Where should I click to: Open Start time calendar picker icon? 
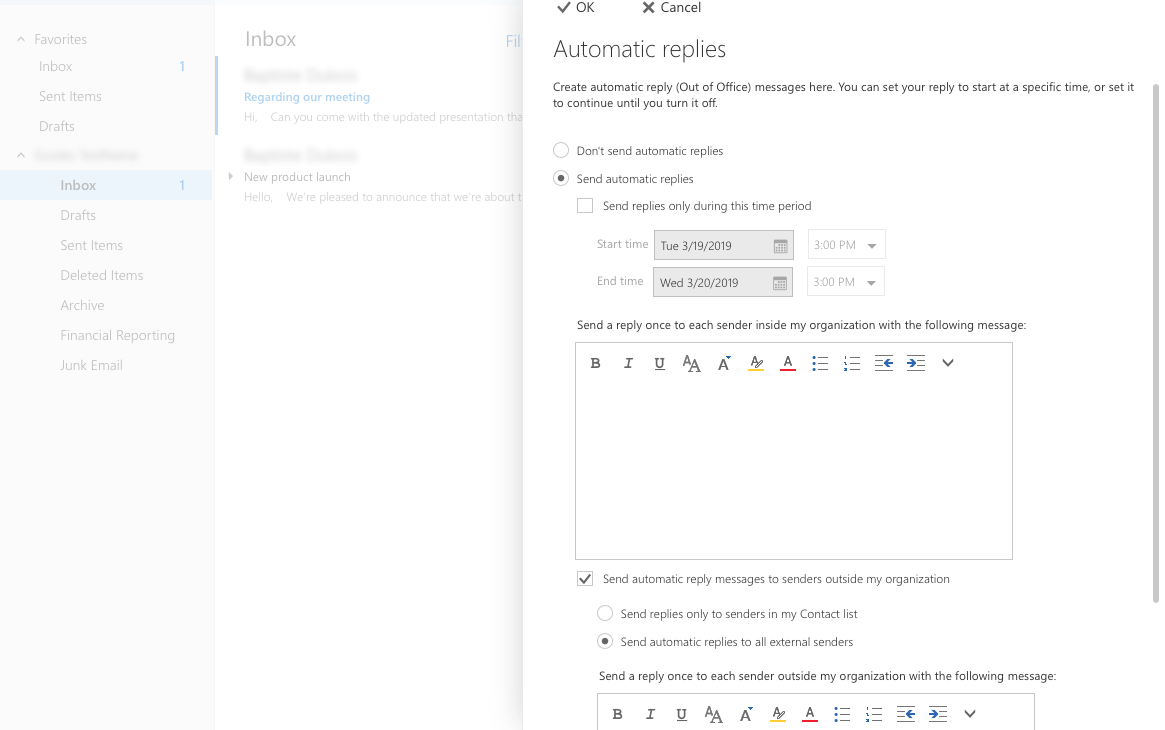tap(780, 246)
